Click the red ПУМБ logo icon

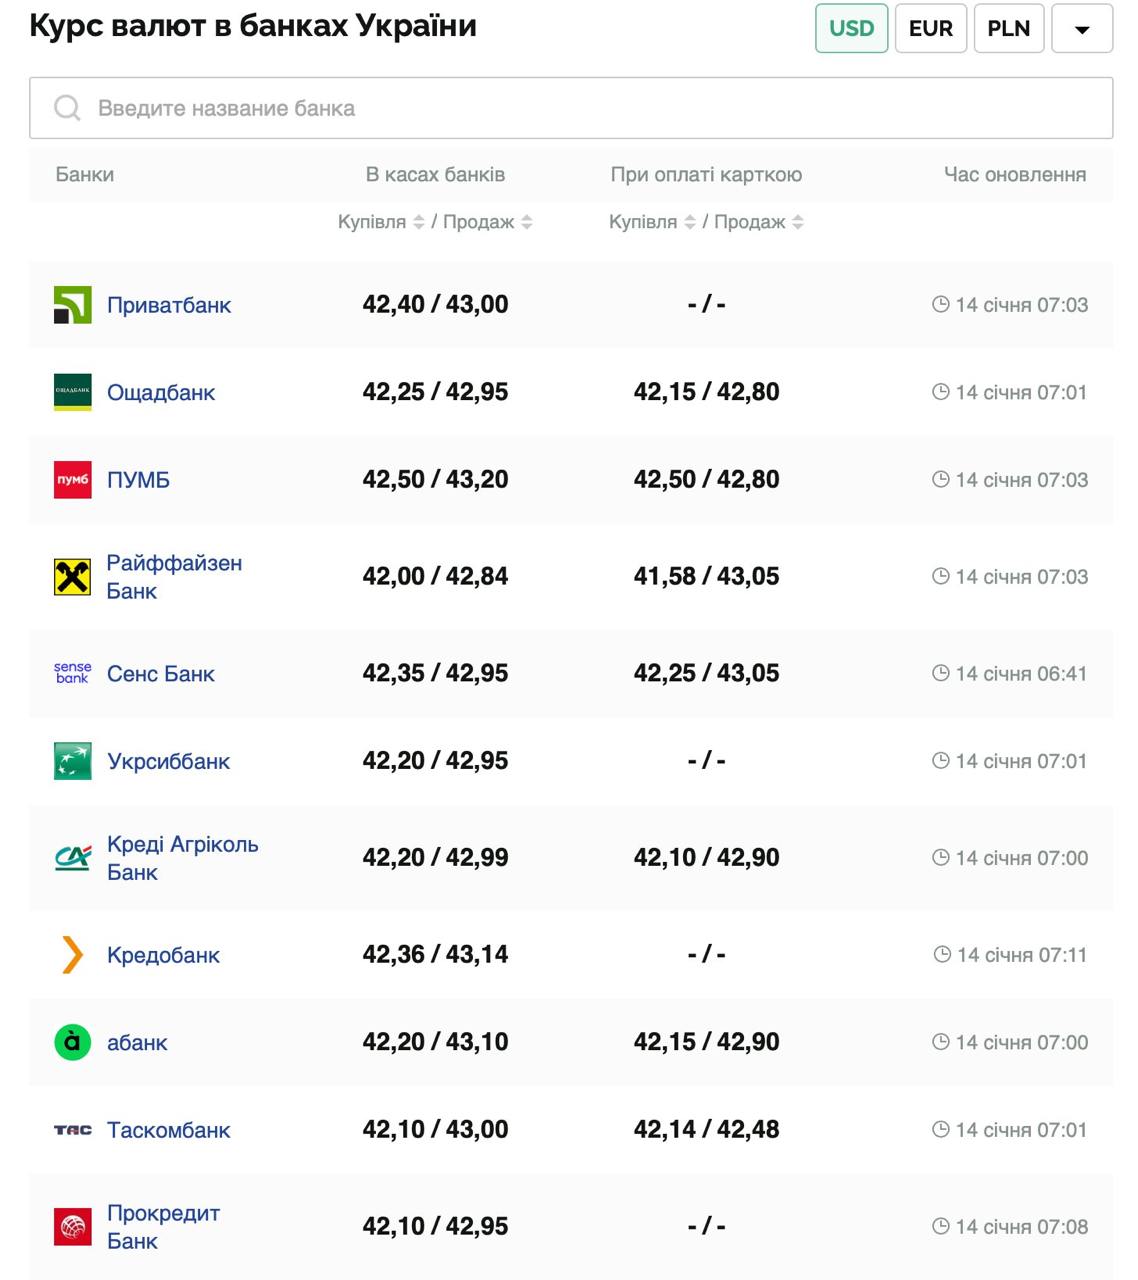pos(72,480)
